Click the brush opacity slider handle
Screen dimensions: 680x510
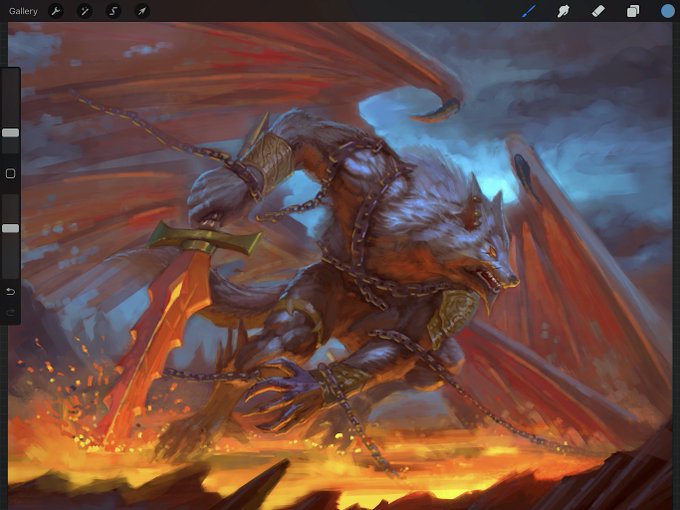[x=10, y=228]
